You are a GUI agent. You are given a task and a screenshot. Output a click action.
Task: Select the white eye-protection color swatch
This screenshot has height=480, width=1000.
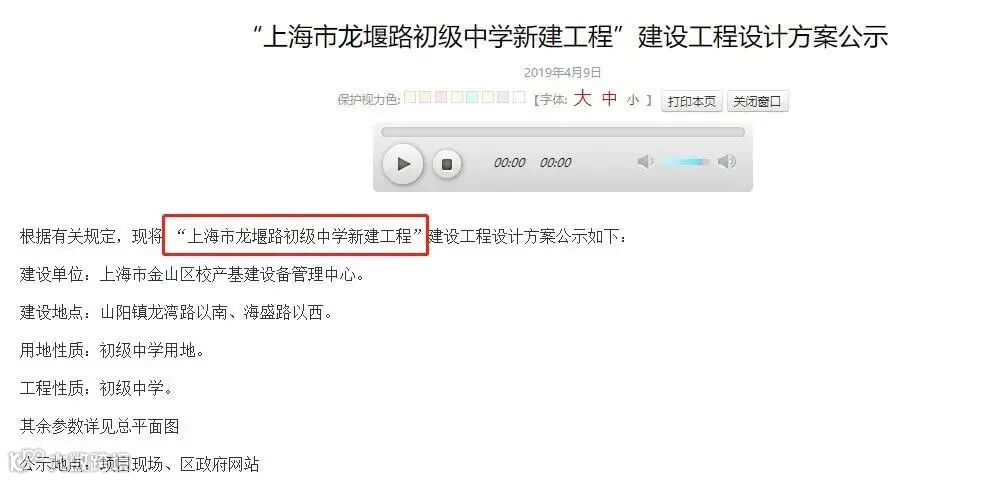(x=518, y=98)
